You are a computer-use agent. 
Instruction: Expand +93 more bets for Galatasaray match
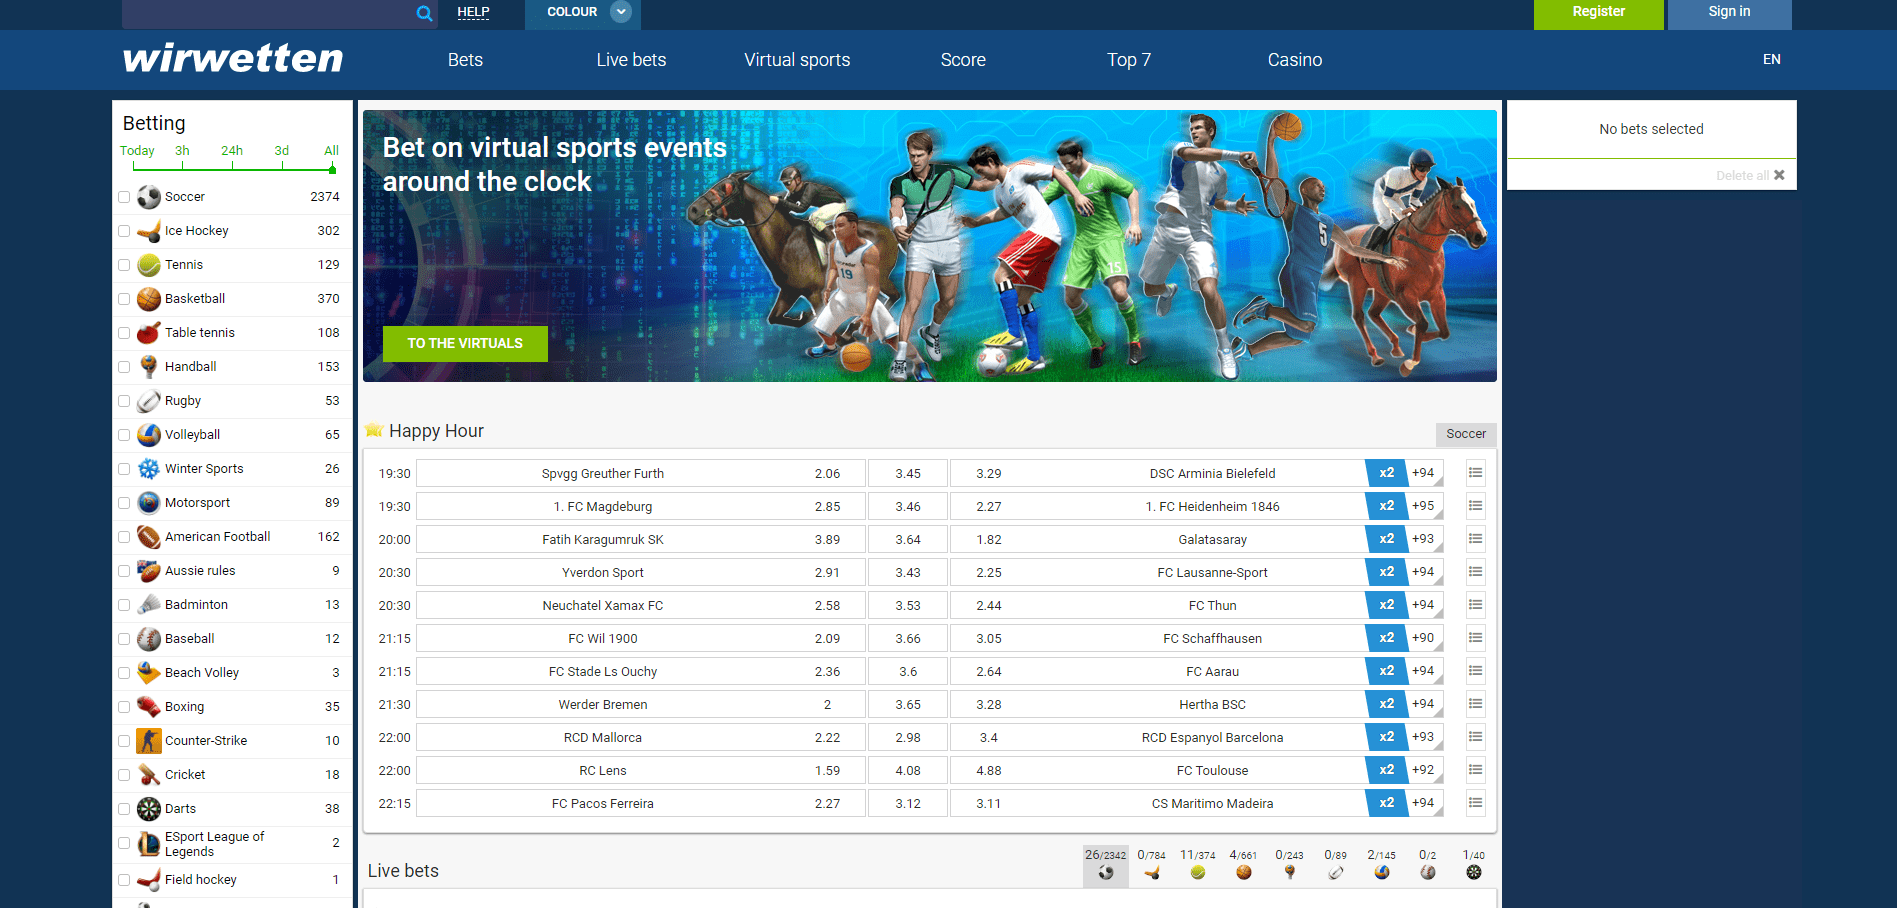[x=1424, y=539]
